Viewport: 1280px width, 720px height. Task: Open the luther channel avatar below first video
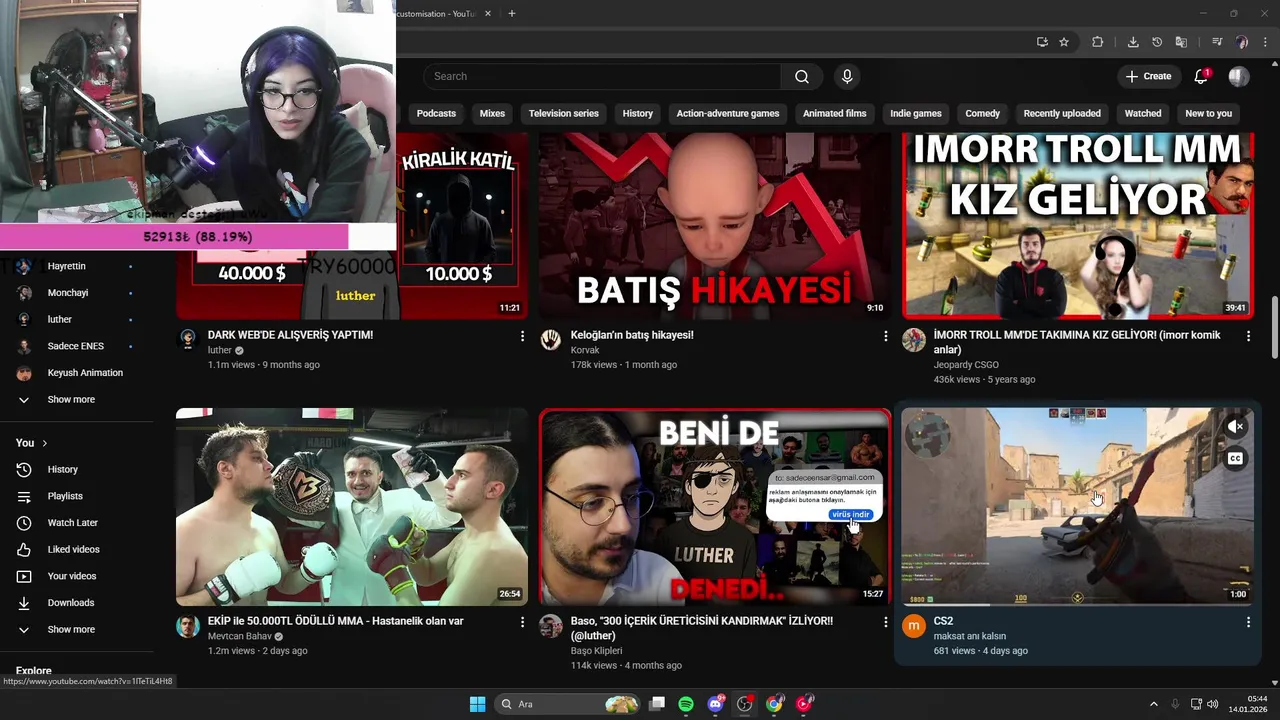tap(188, 339)
